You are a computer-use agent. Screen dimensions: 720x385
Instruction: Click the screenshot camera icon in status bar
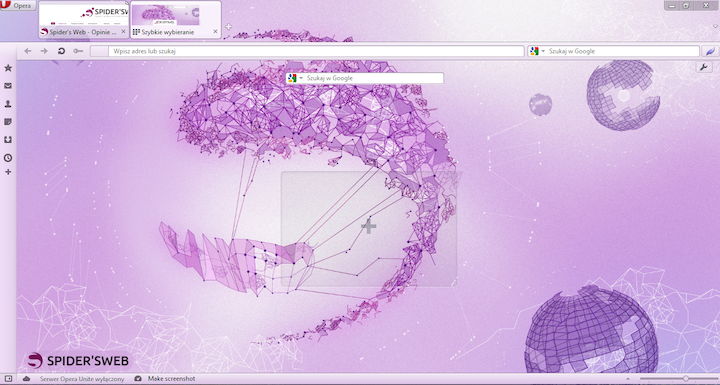pos(138,379)
